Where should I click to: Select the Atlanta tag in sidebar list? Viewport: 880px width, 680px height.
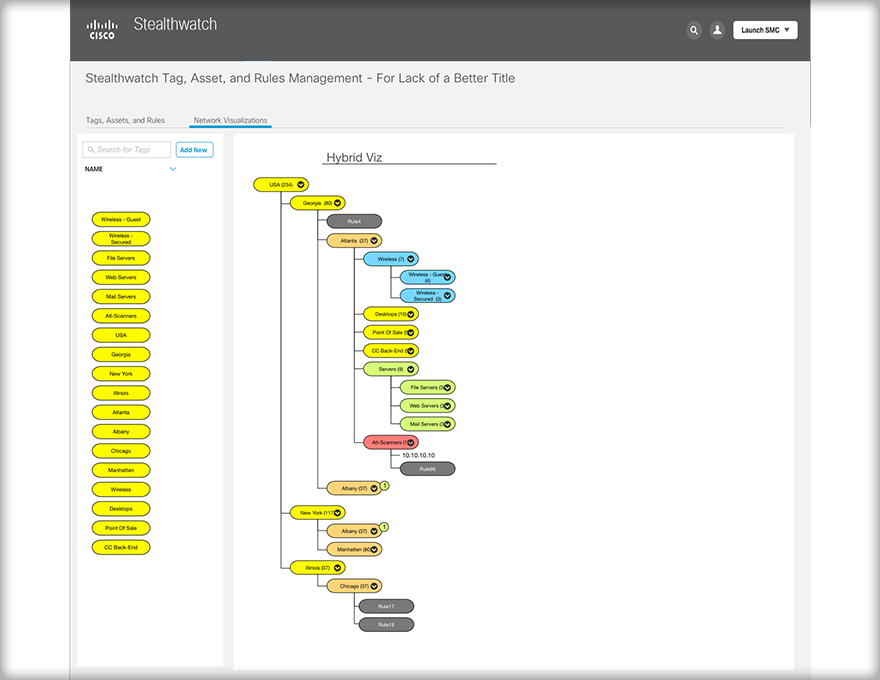click(121, 412)
